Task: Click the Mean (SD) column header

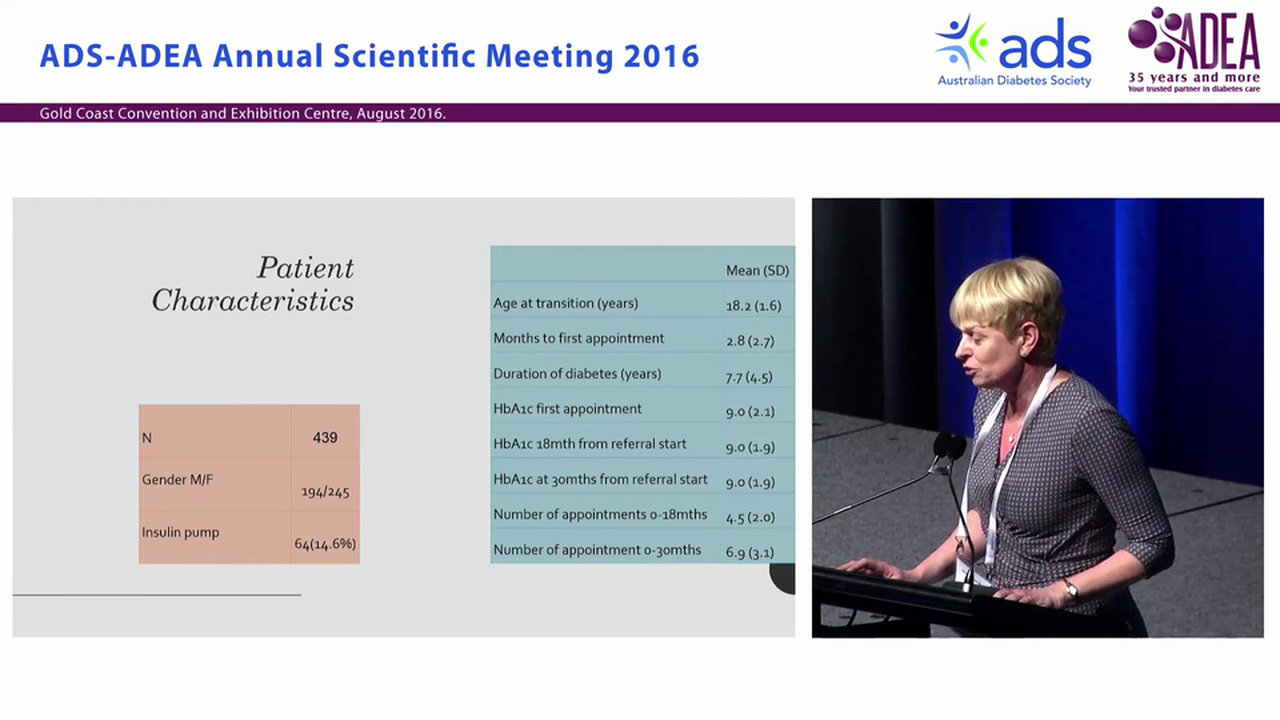Action: click(757, 270)
